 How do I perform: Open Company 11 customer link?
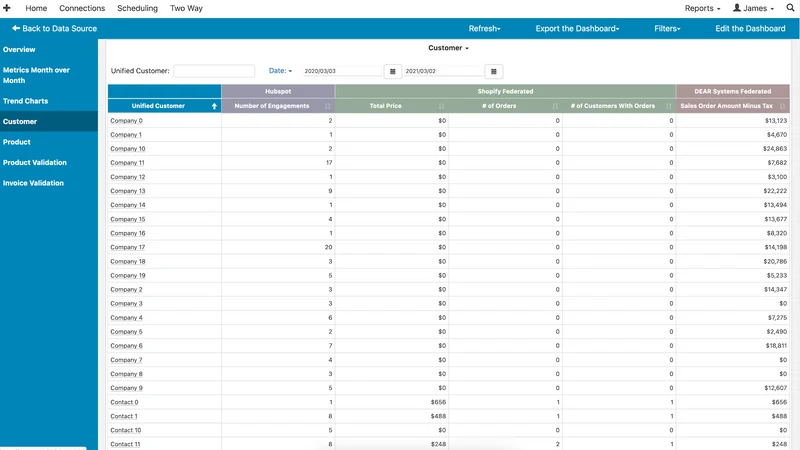(x=128, y=163)
